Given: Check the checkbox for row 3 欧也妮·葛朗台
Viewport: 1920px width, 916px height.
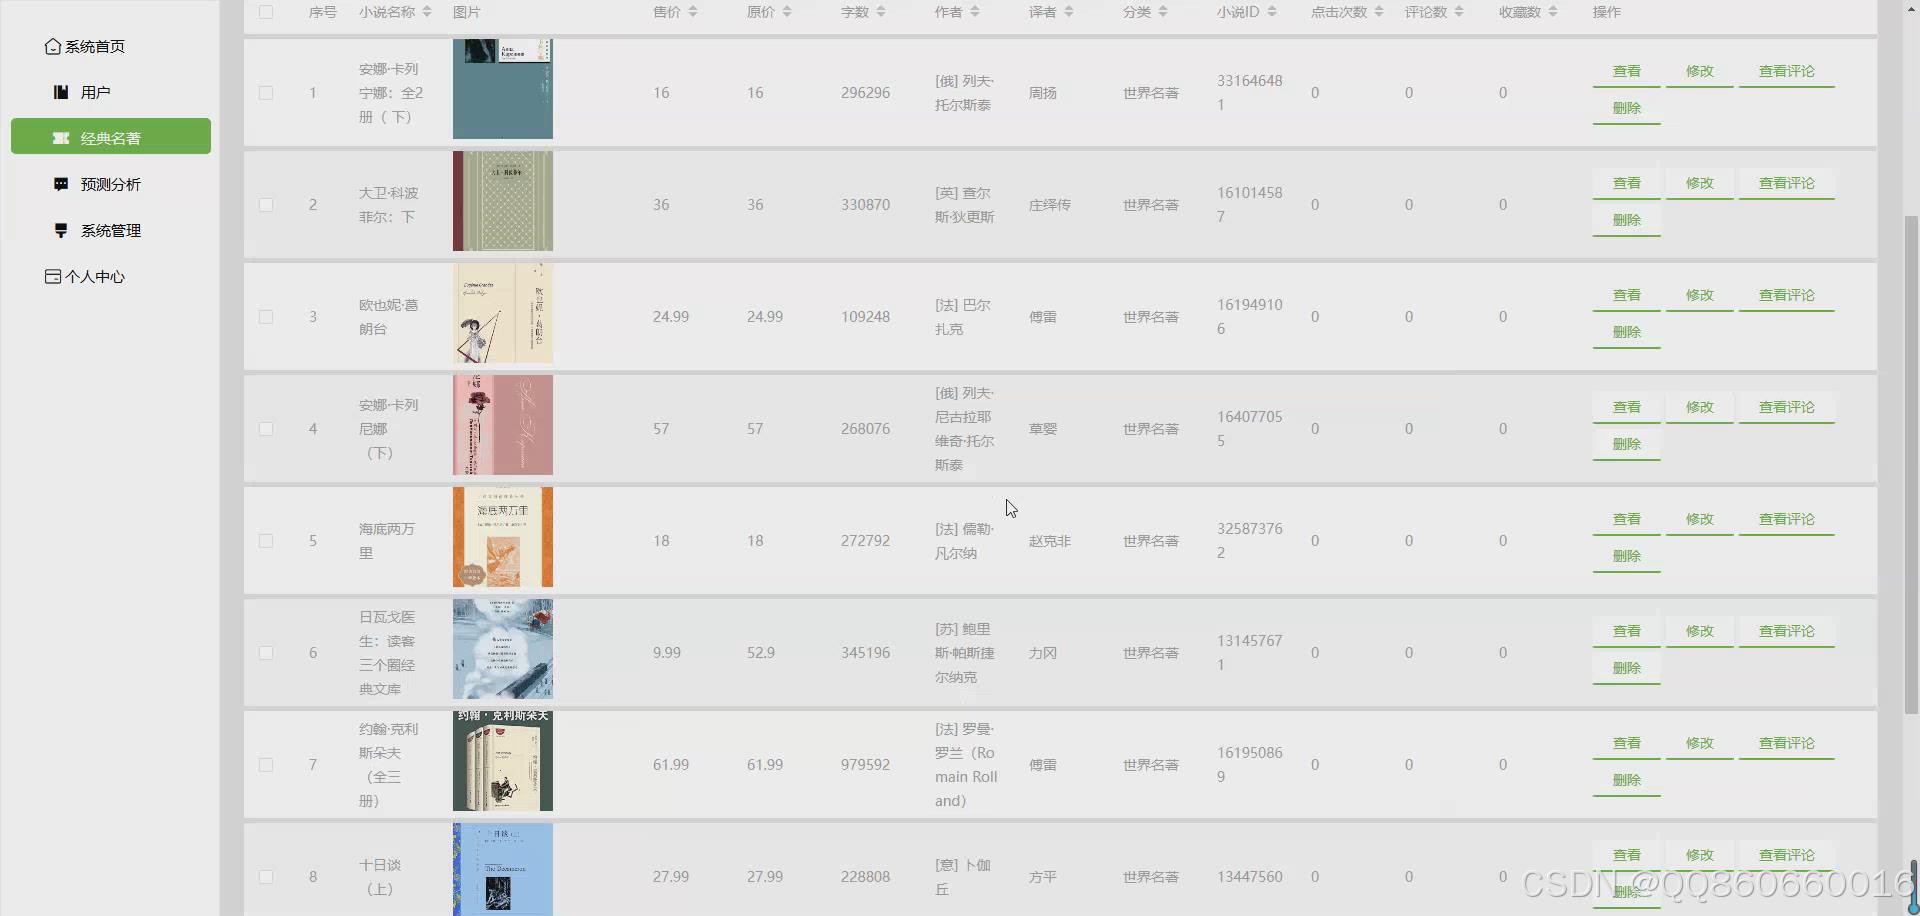Looking at the screenshot, I should [x=266, y=317].
